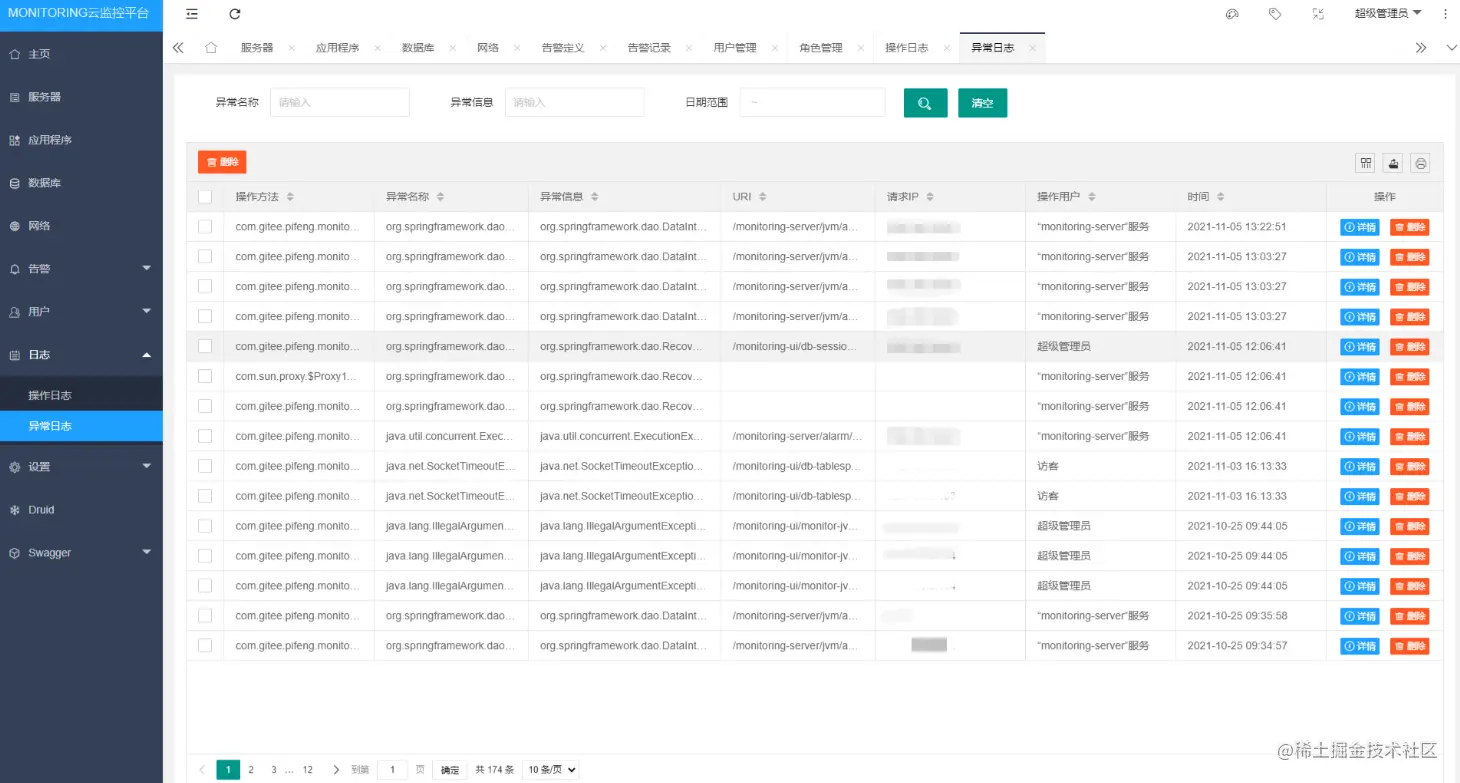Click the print icon above the table
Viewport: 1460px width, 783px height.
1421,163
